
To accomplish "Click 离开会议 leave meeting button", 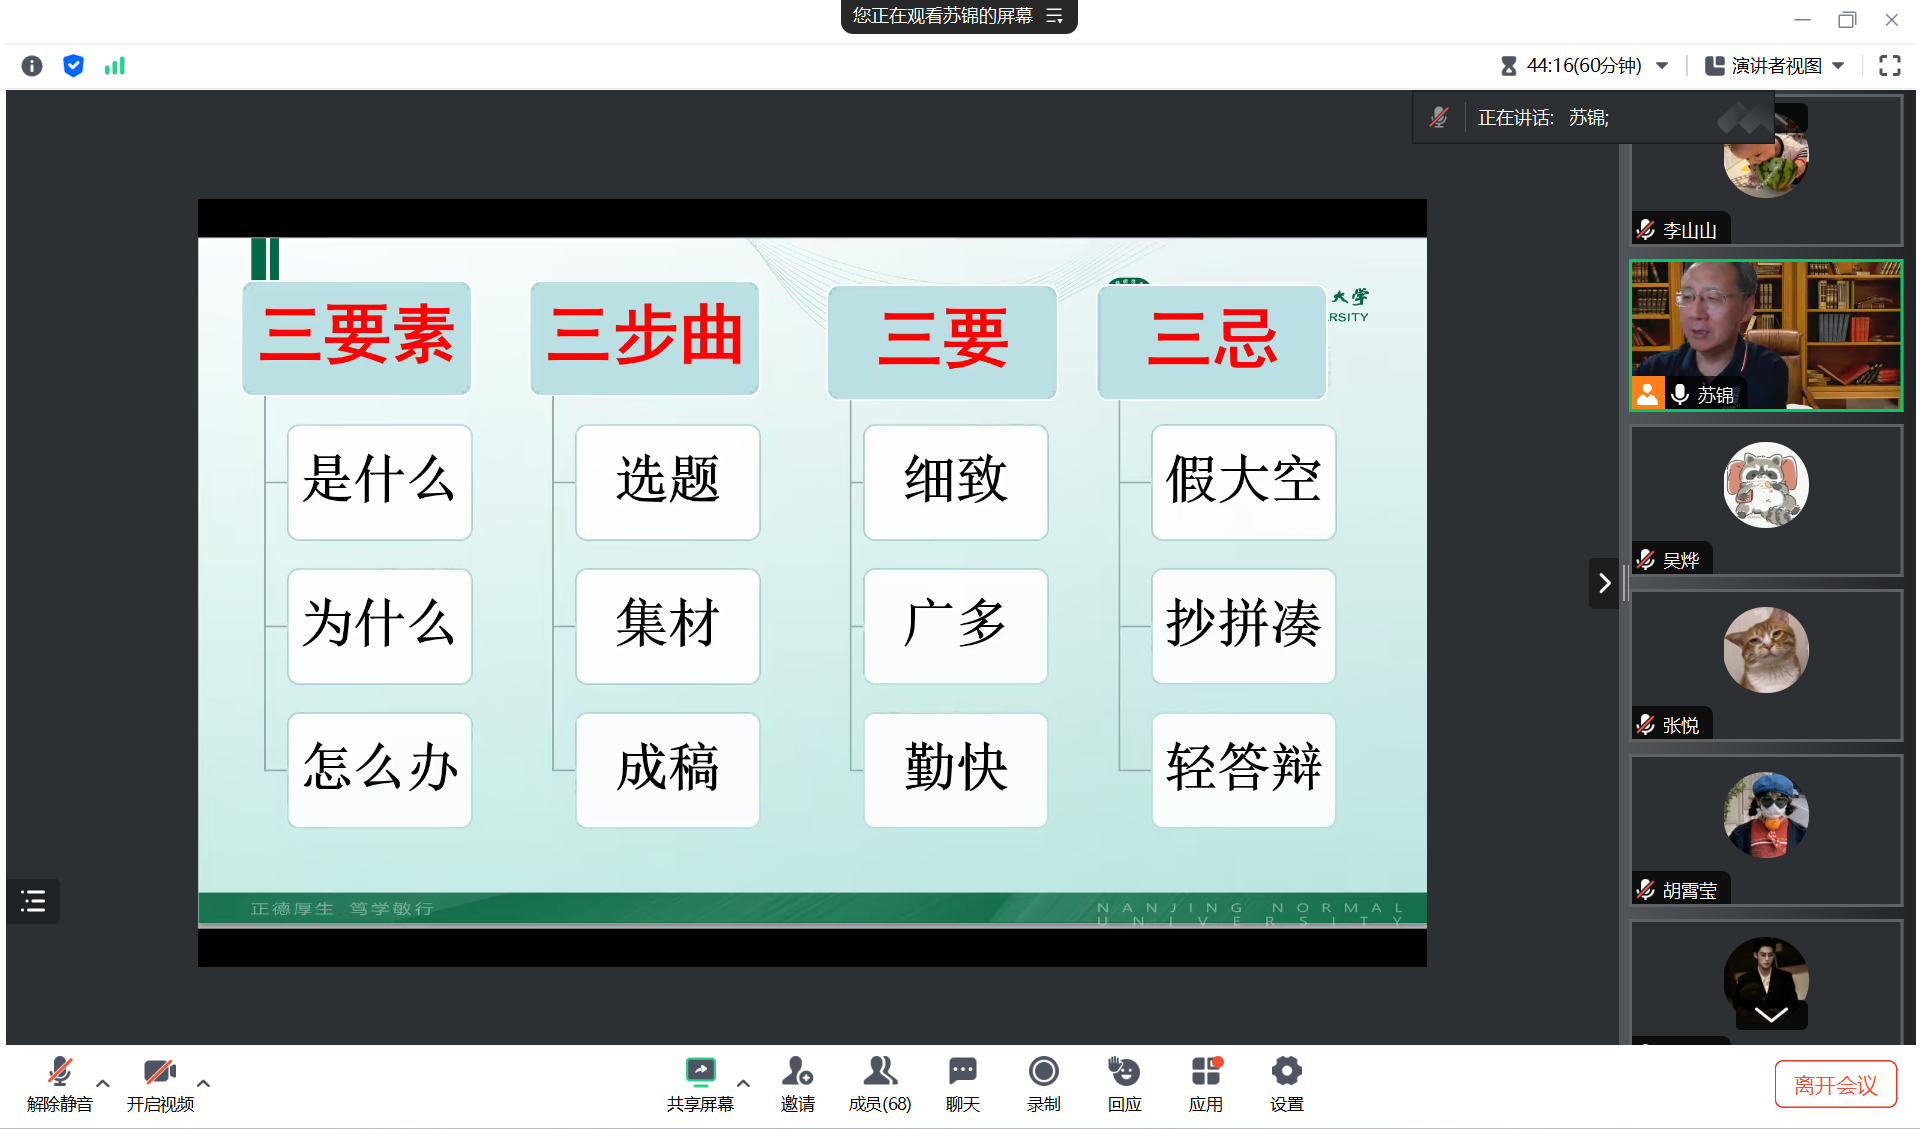I will tap(1835, 1085).
